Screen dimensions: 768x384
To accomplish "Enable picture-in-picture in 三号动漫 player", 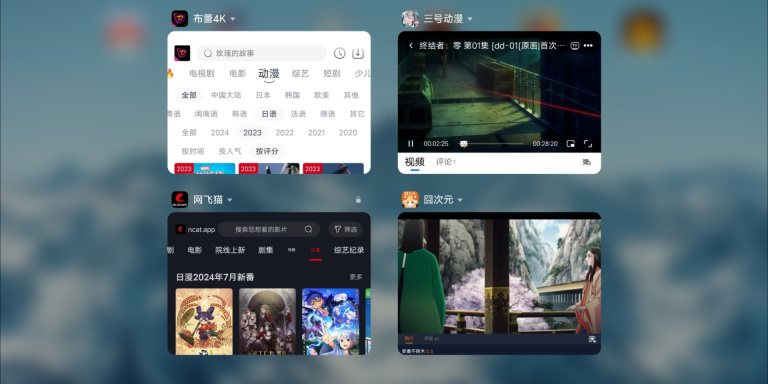I will (571, 144).
